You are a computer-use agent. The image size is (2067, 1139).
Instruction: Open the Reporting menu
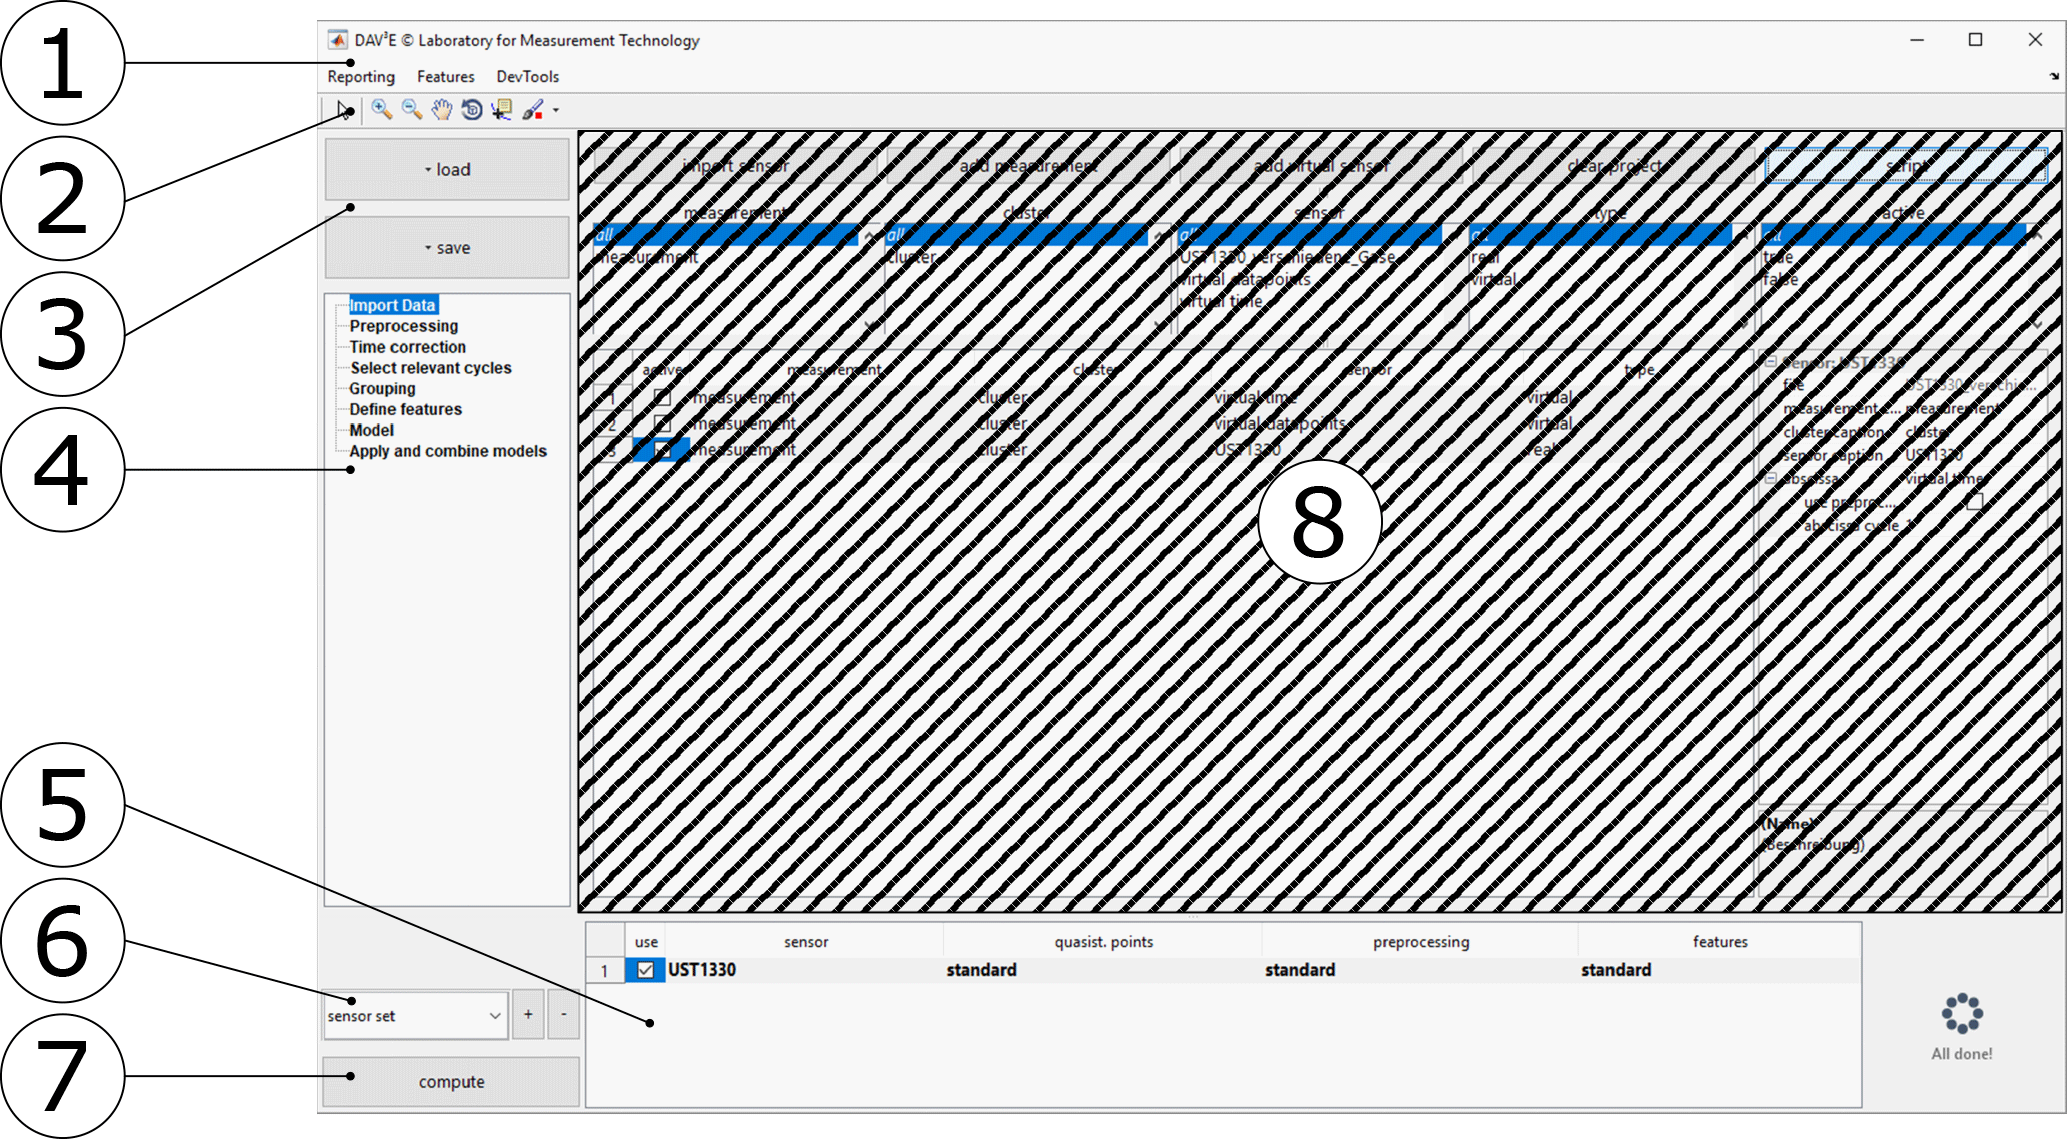(x=361, y=77)
